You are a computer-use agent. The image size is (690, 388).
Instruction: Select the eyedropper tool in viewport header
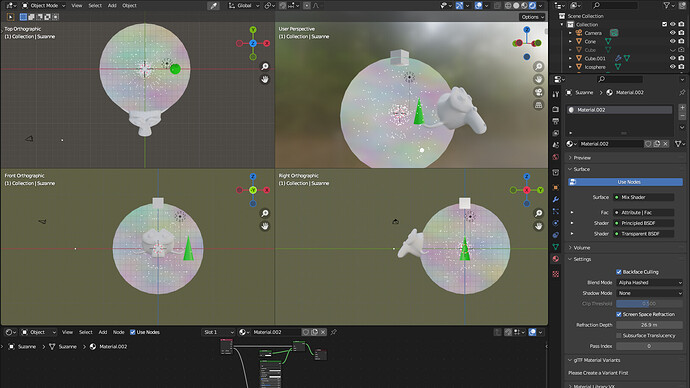[213, 6]
